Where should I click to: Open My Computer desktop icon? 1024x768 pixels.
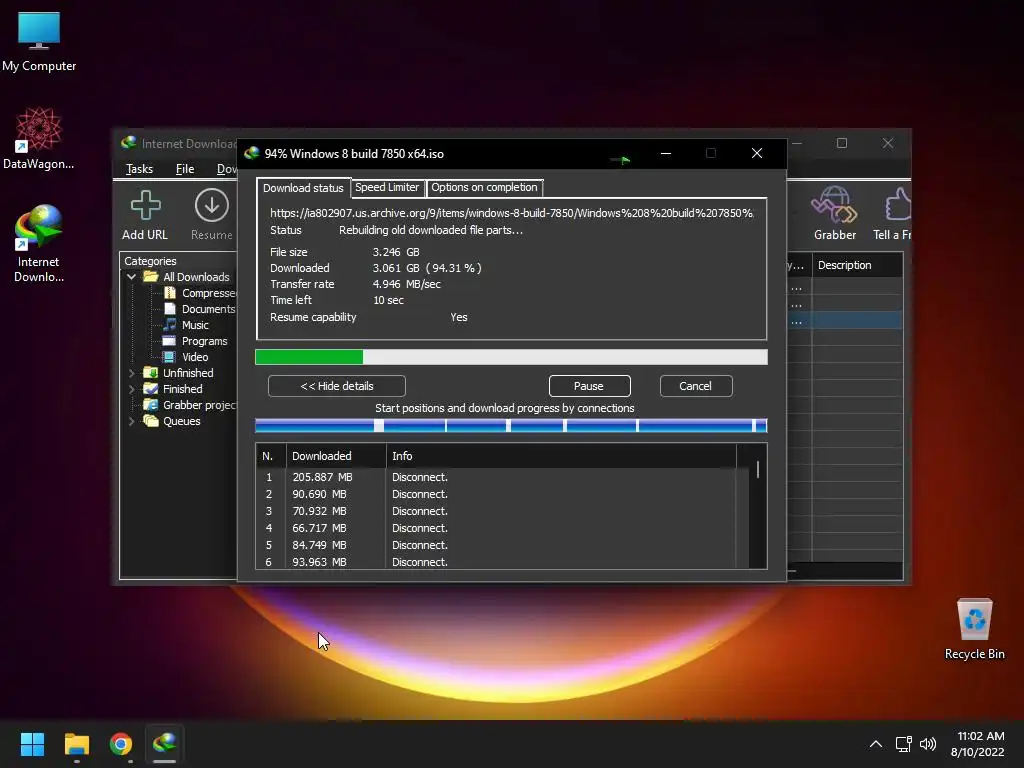click(x=39, y=42)
